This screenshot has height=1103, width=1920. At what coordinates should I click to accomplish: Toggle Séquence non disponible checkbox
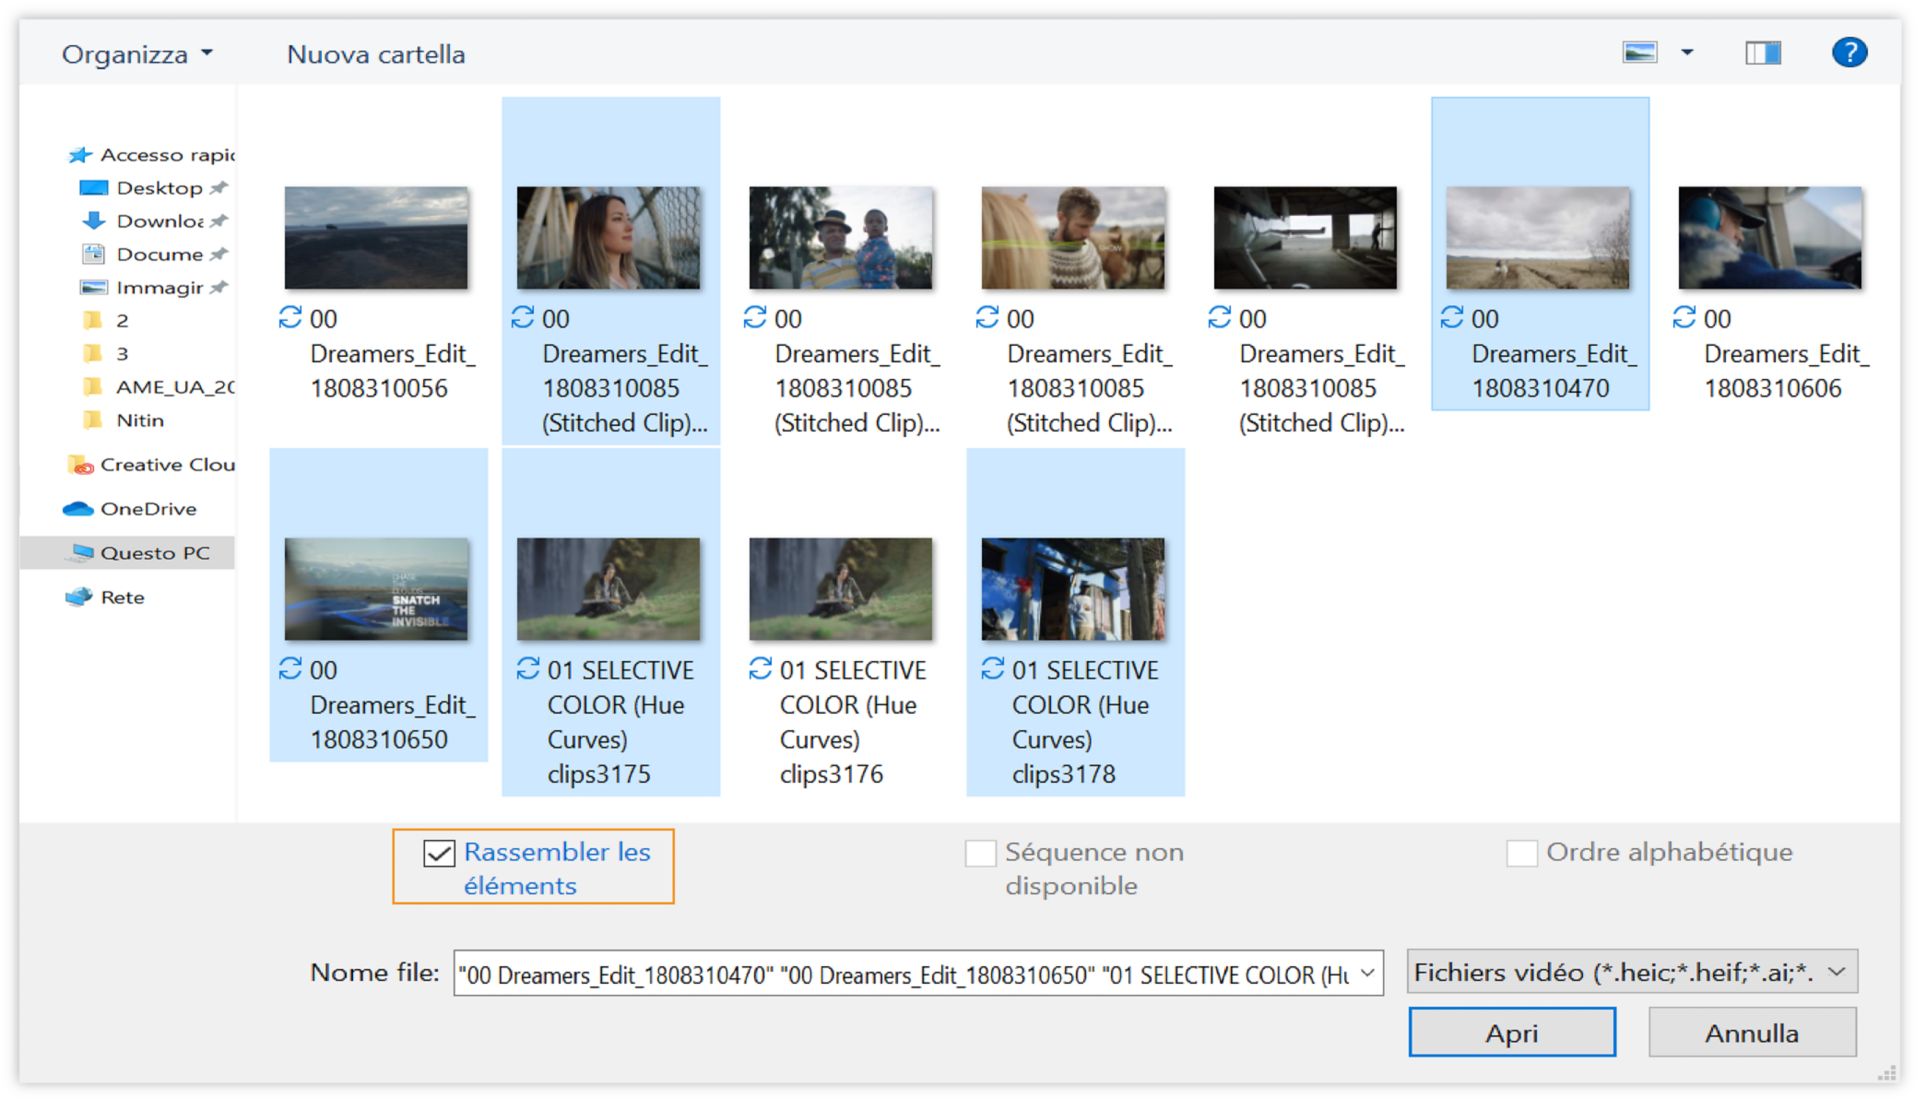click(980, 853)
